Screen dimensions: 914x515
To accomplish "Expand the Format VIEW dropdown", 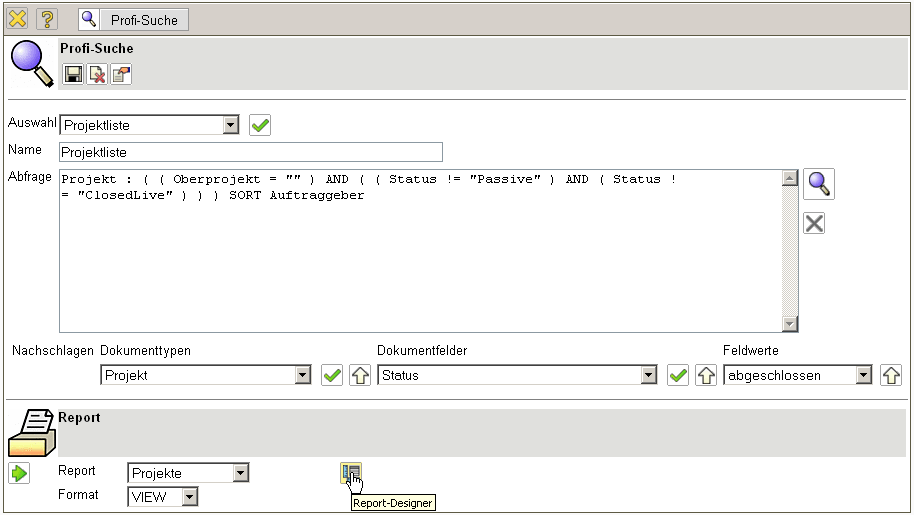I will point(189,497).
